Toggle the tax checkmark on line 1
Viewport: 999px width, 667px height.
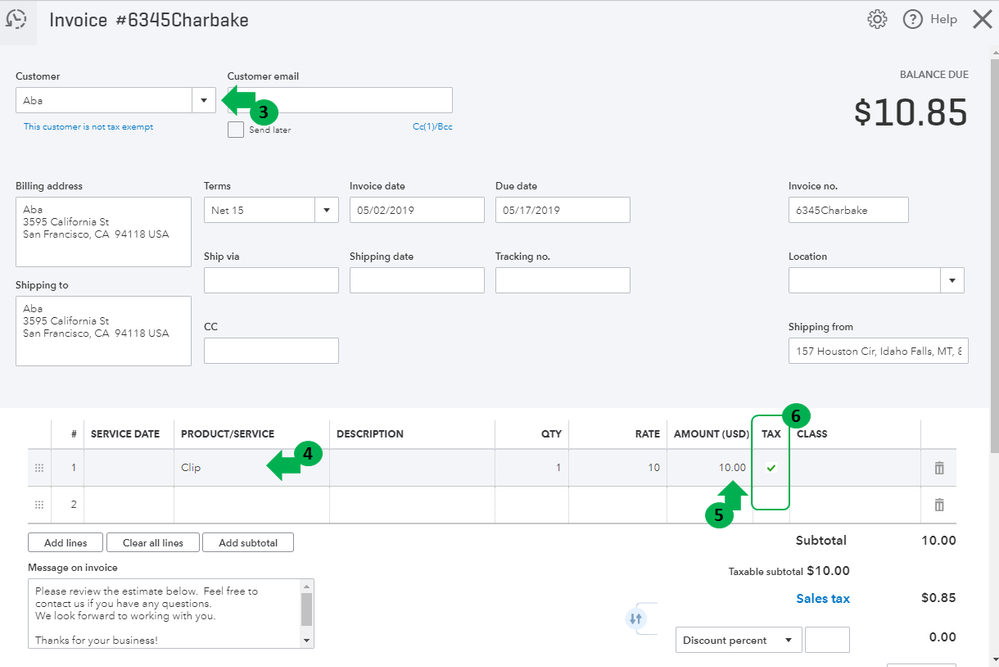771,468
